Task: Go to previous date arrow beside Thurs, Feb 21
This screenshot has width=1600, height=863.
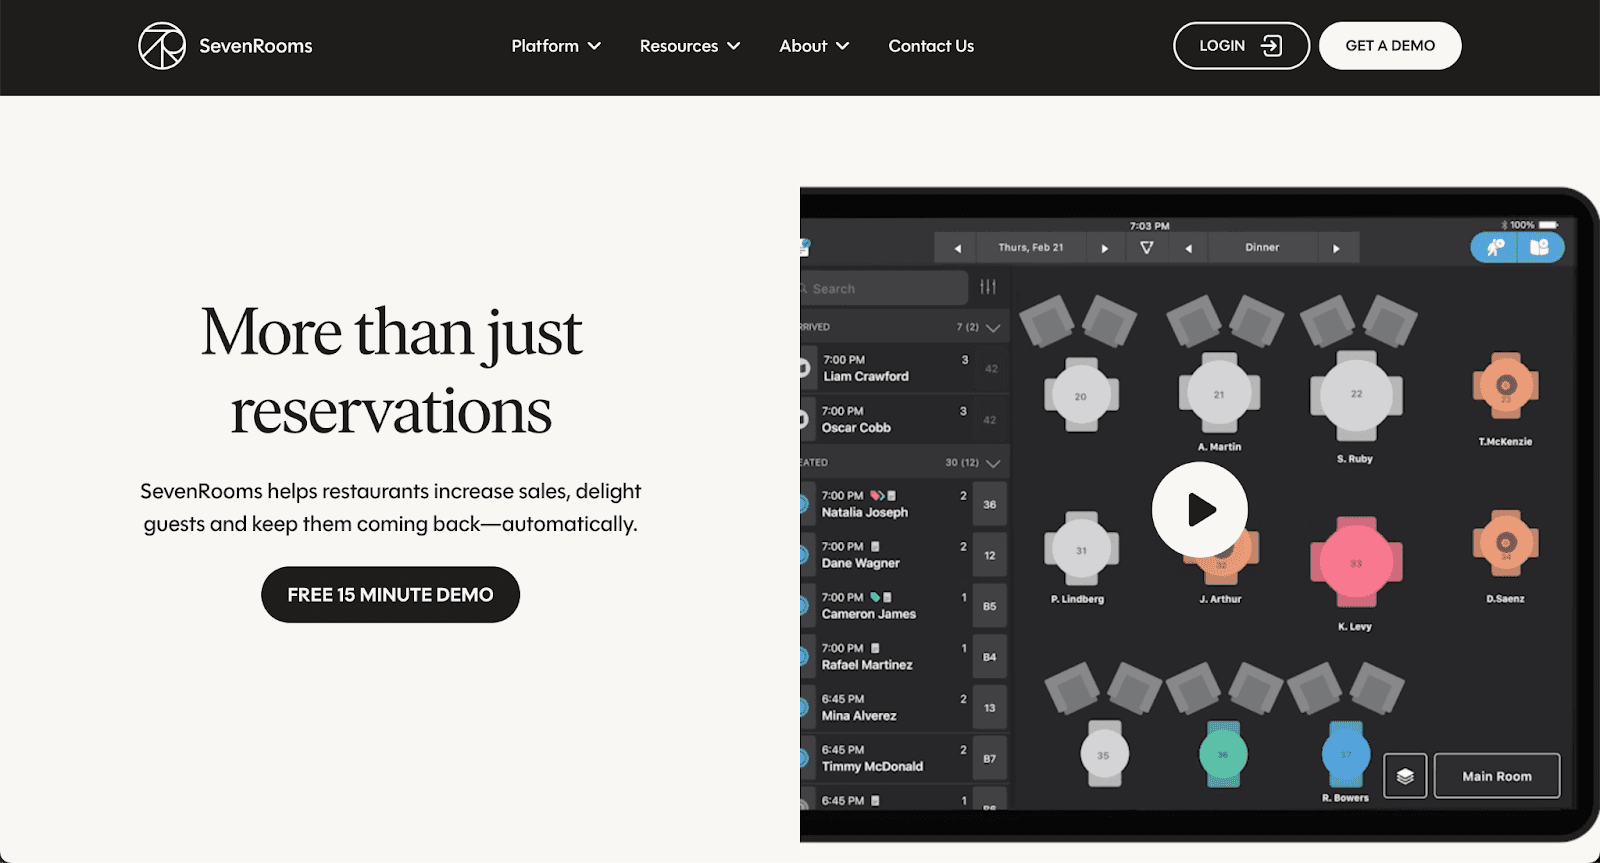Action: click(958, 248)
